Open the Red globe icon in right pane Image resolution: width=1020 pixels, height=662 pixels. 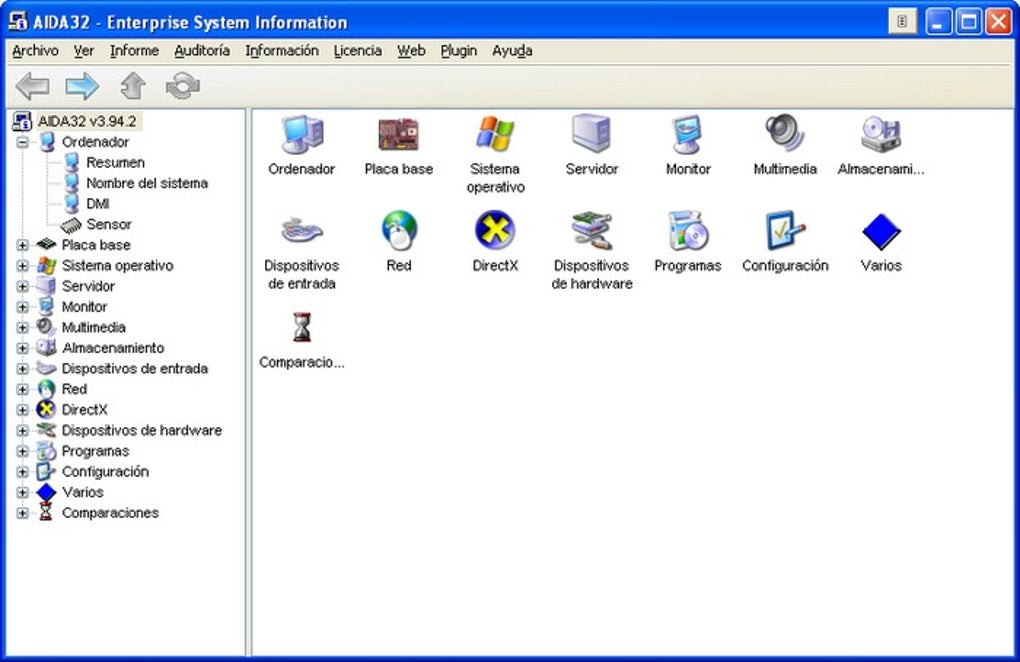pos(398,230)
